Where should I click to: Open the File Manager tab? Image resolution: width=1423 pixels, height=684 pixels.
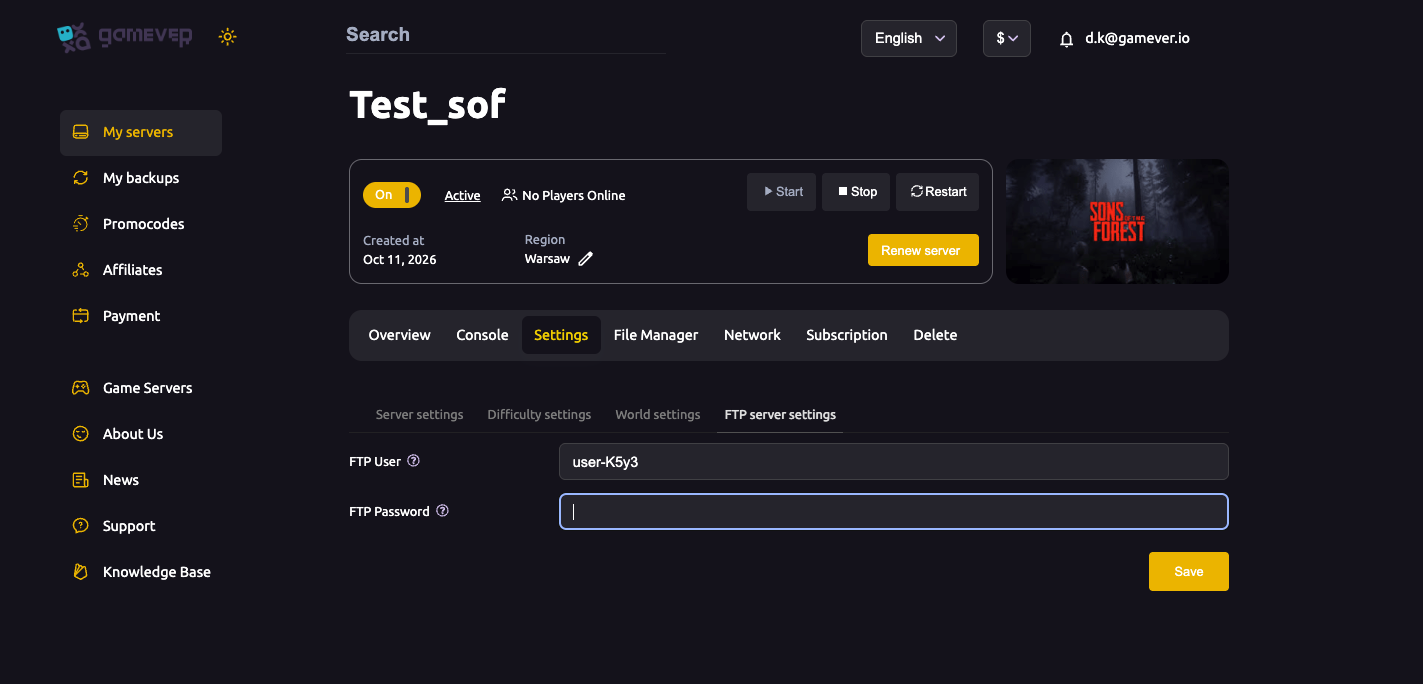(656, 335)
